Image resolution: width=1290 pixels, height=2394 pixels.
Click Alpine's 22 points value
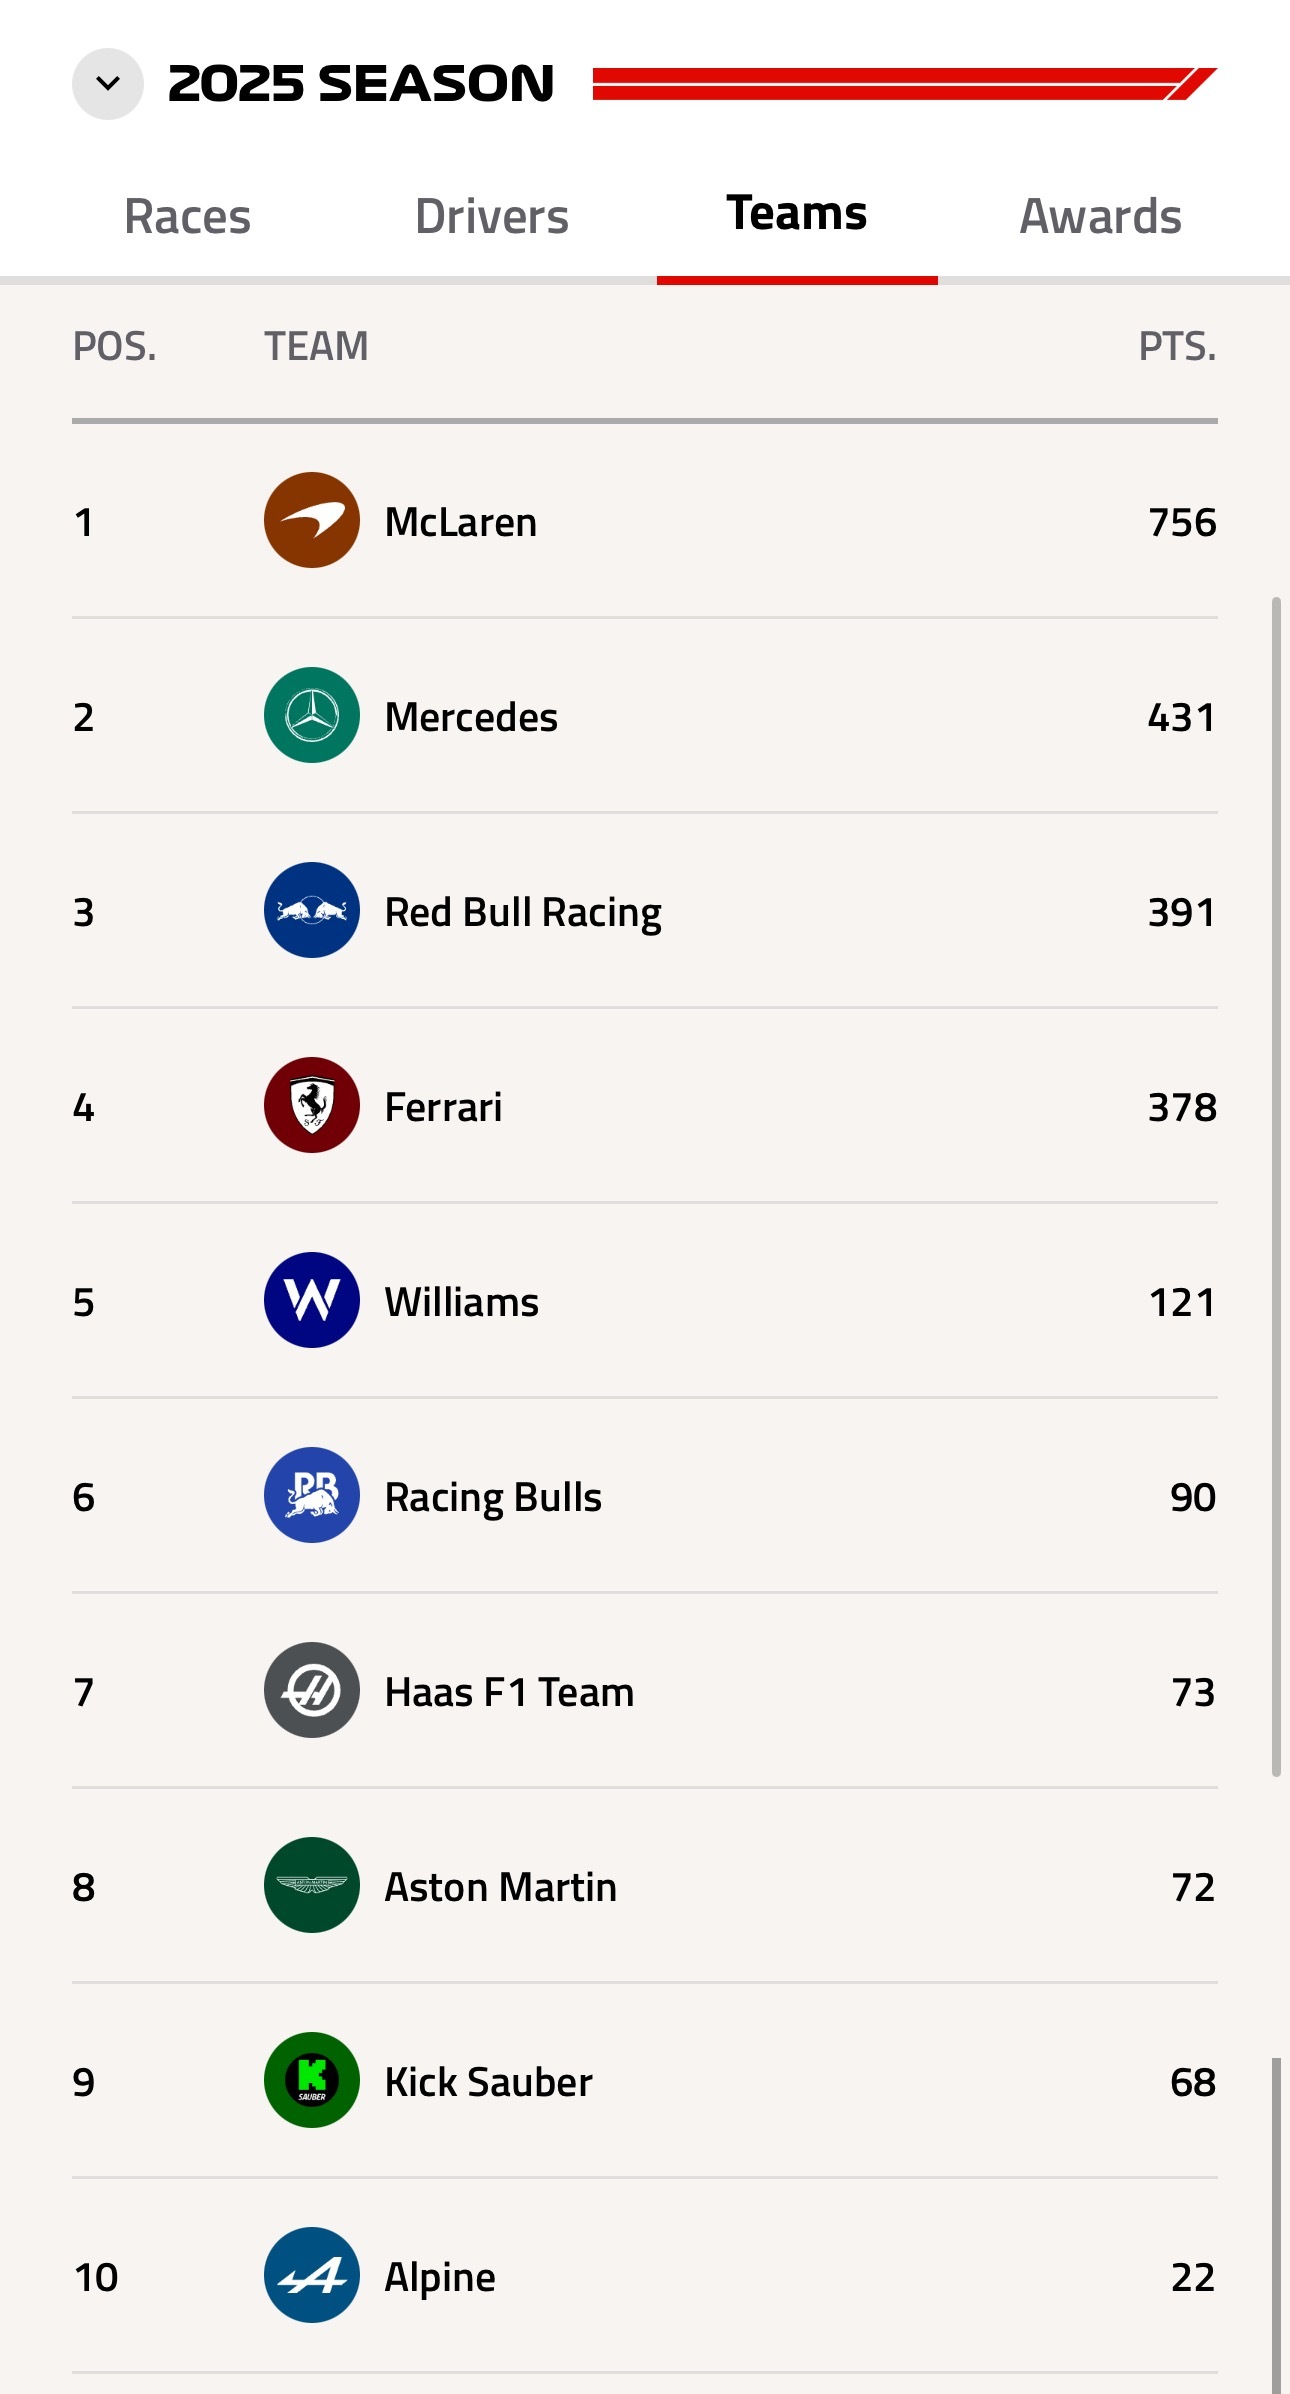click(1192, 2277)
